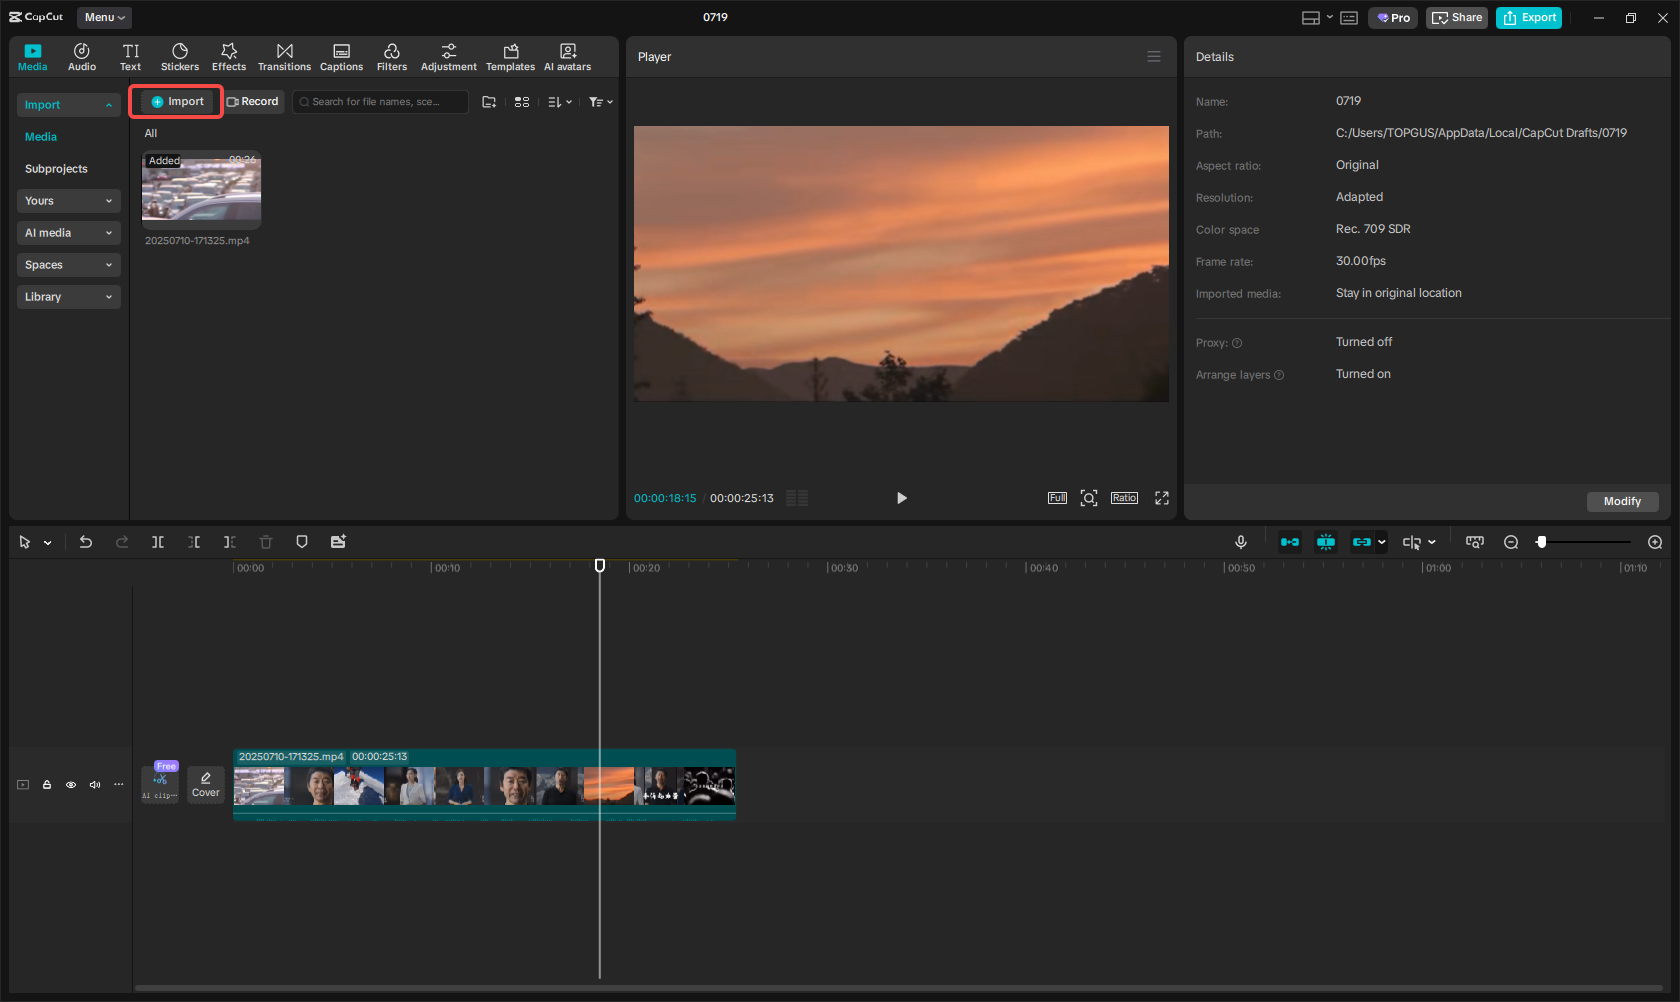Select Subprojects in the sidebar

(56, 169)
